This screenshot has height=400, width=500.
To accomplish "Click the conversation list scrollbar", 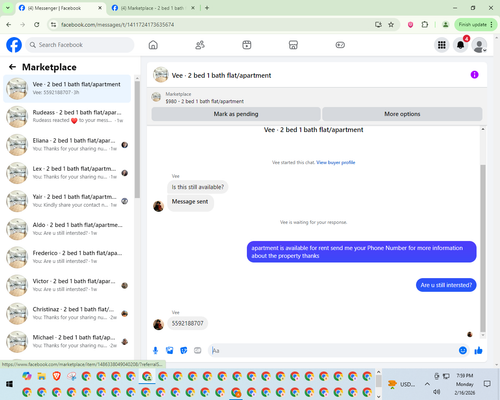I will pos(137,139).
